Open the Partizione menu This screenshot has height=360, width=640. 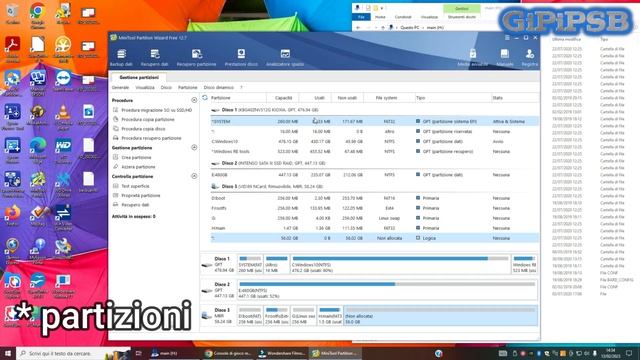pyautogui.click(x=187, y=88)
